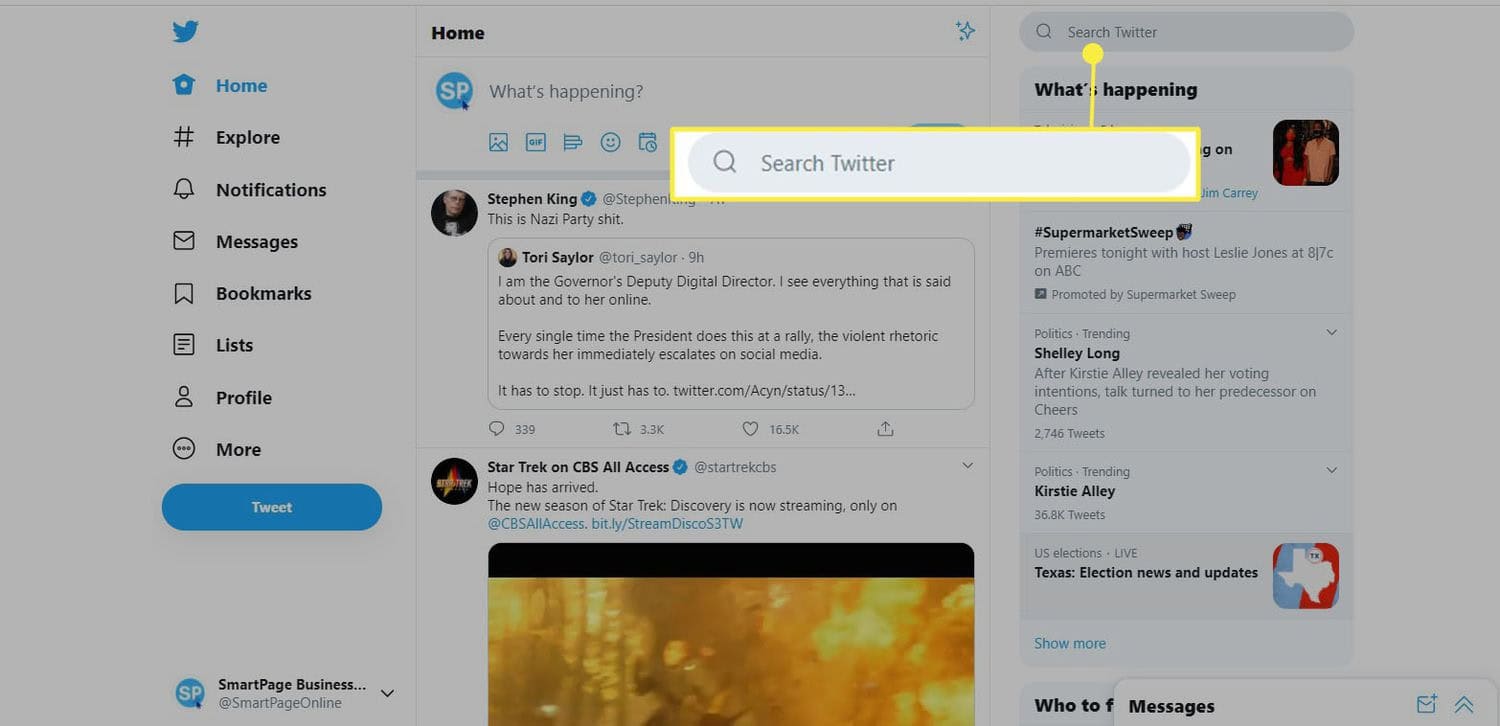
Task: Open the Kirstie Alley trend
Action: [x=1074, y=491]
